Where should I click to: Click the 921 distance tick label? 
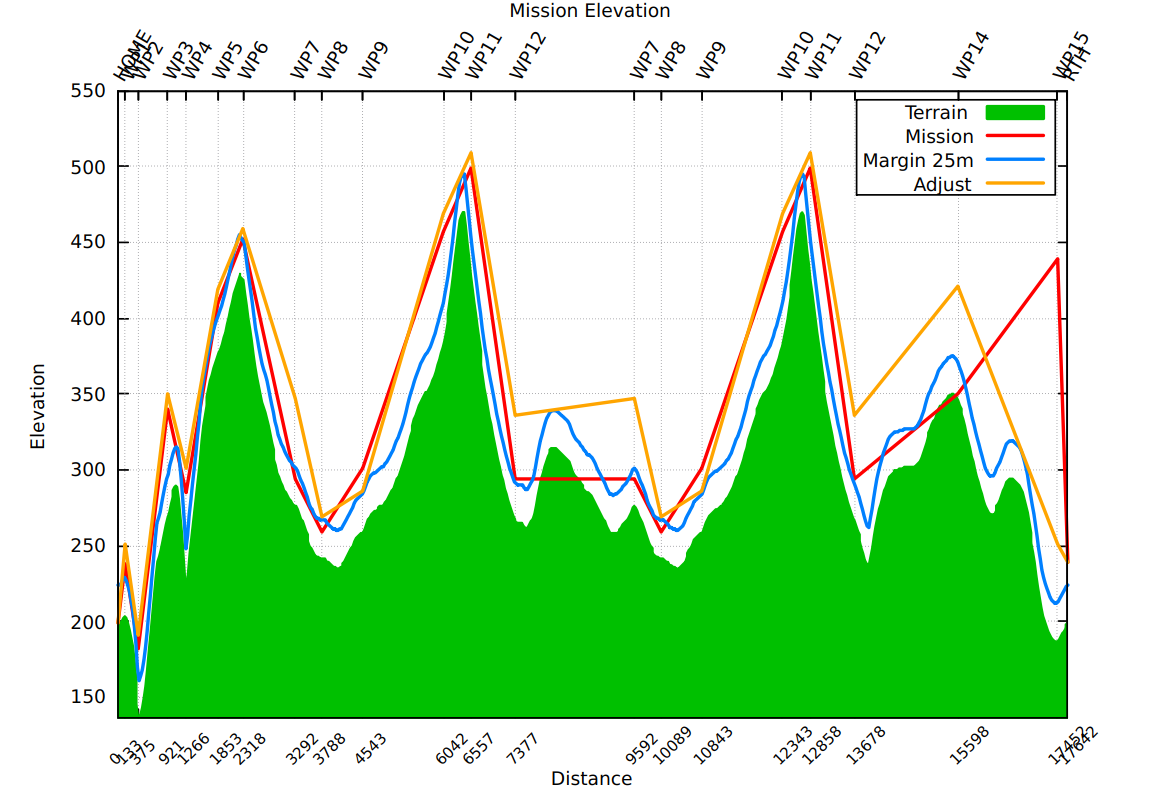171,753
